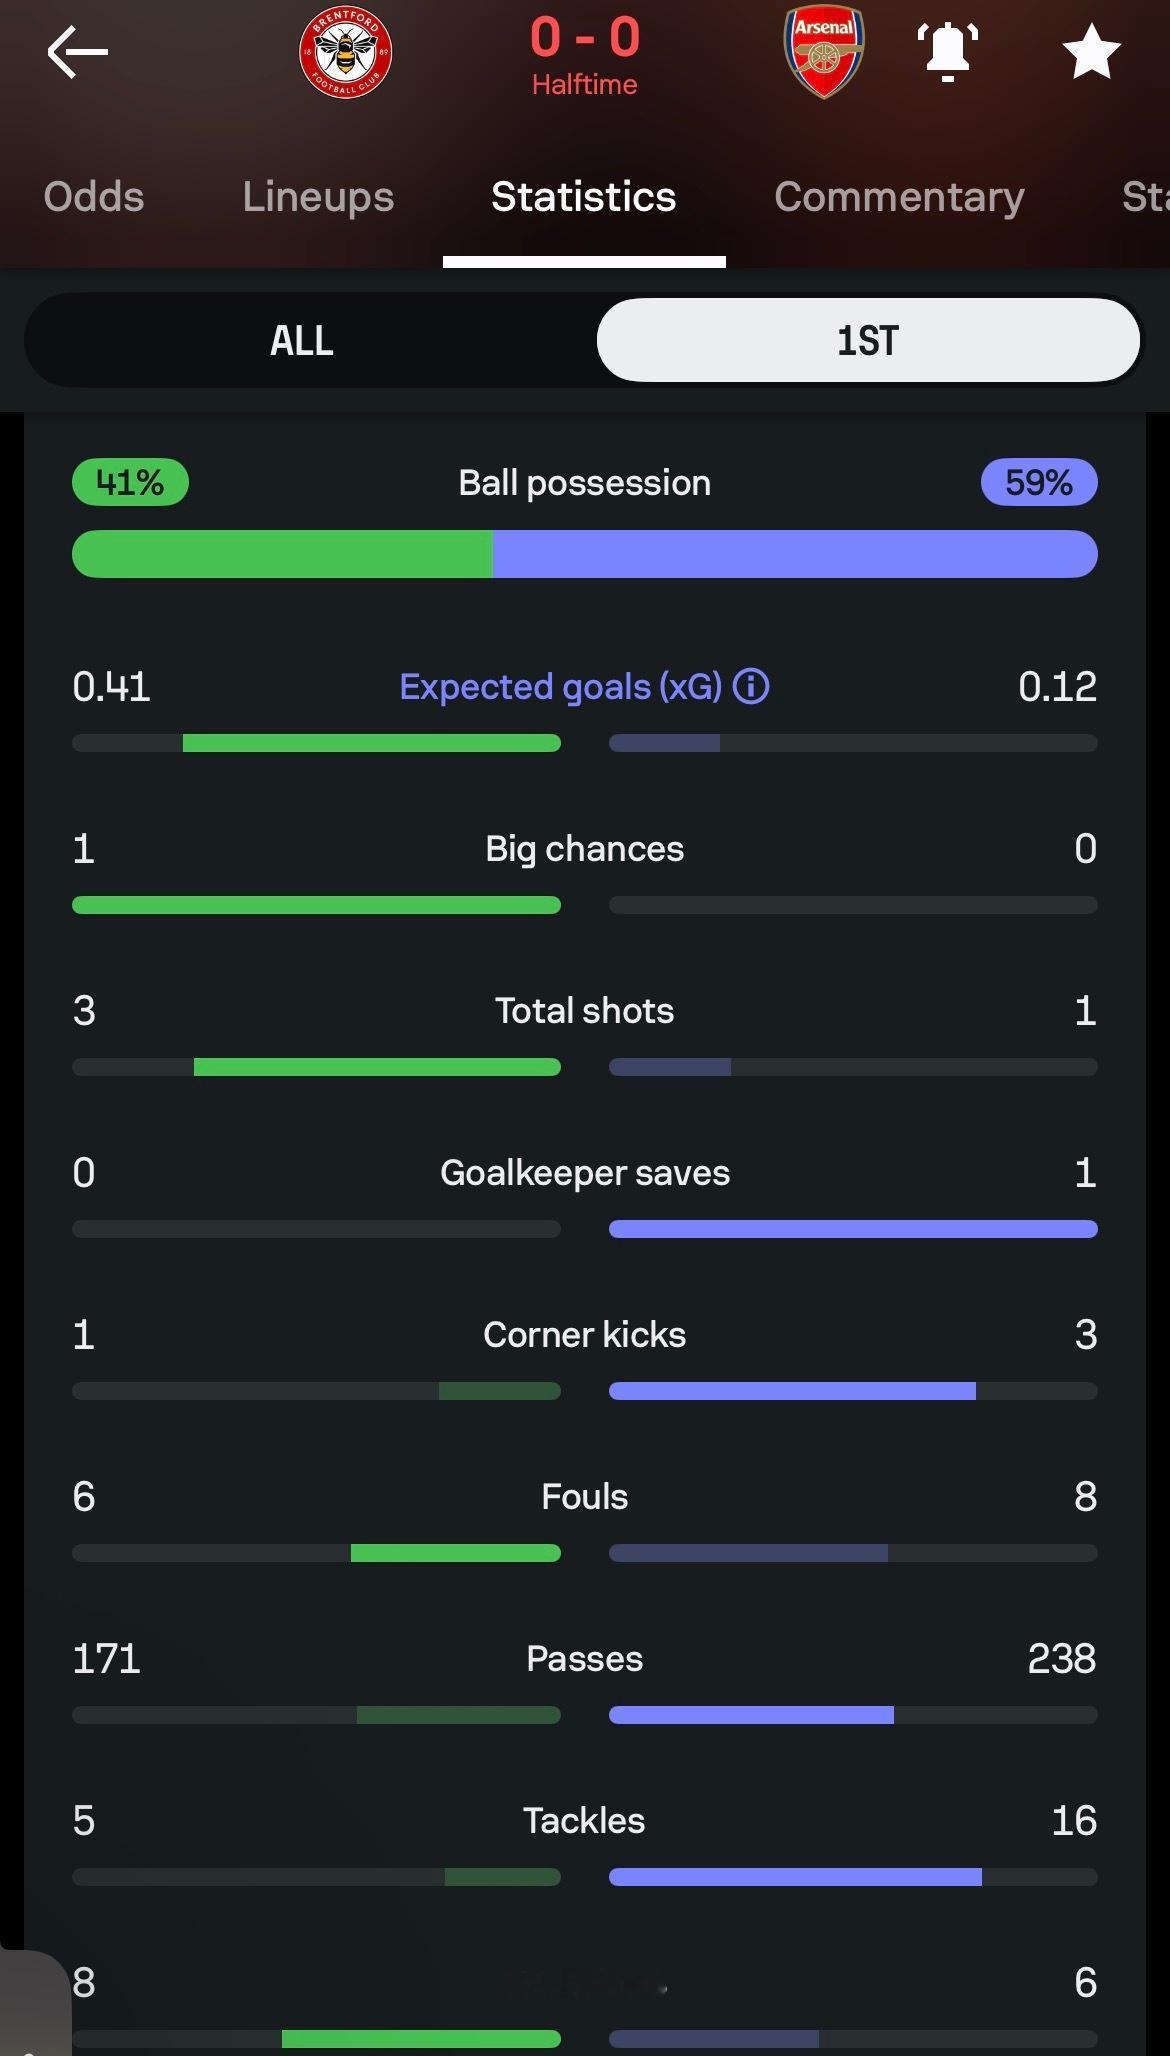Open the Brentford club crest
This screenshot has height=2056, width=1170.
[x=345, y=52]
